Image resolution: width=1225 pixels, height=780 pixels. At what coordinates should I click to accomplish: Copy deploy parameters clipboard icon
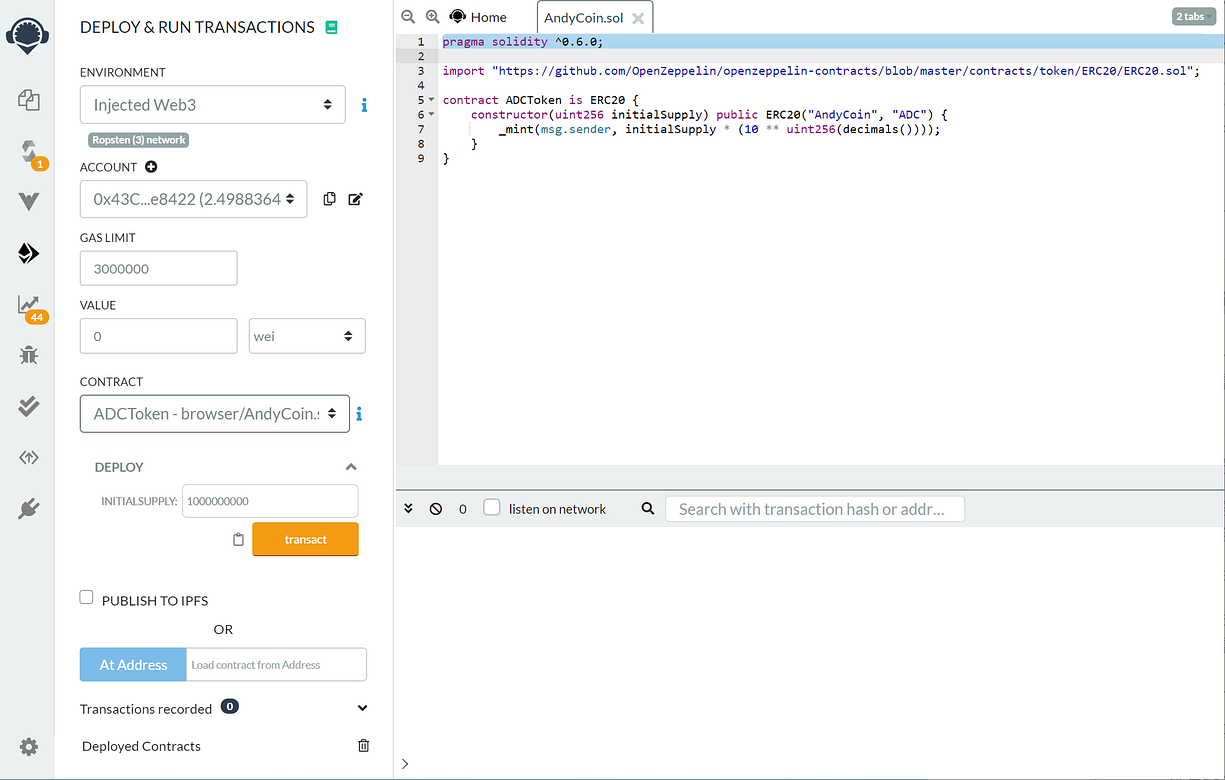[x=238, y=539]
